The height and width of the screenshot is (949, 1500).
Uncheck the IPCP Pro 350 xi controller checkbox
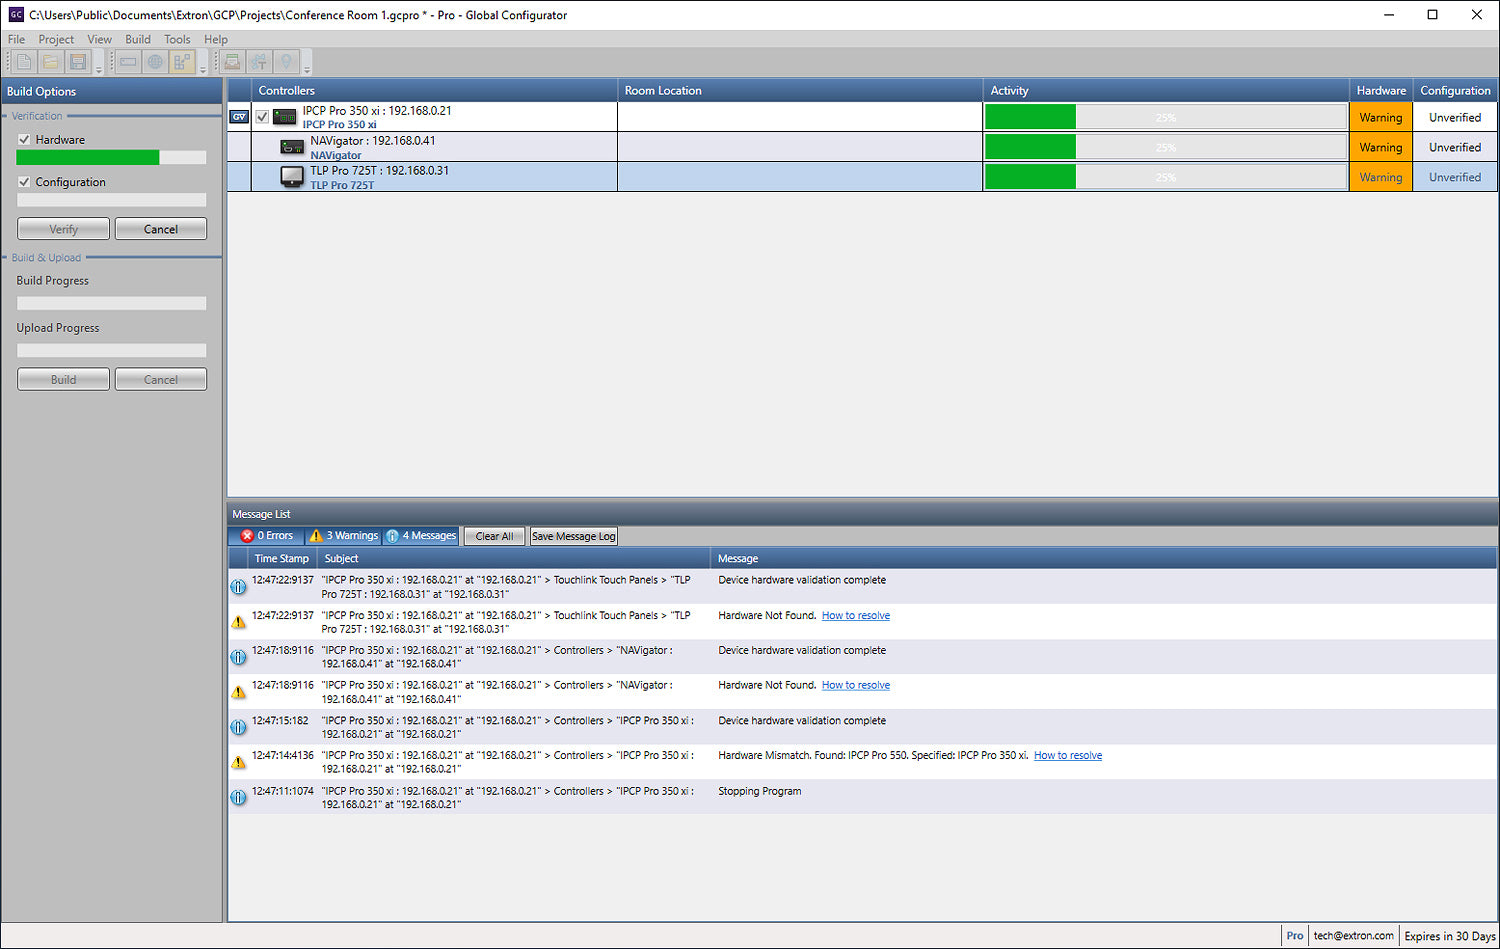pyautogui.click(x=262, y=117)
